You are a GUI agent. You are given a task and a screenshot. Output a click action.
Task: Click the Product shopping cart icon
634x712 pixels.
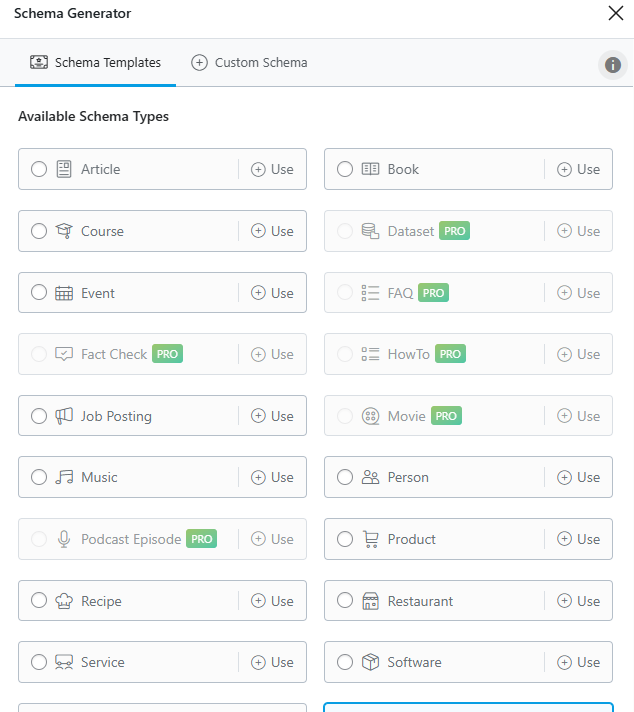(x=371, y=539)
